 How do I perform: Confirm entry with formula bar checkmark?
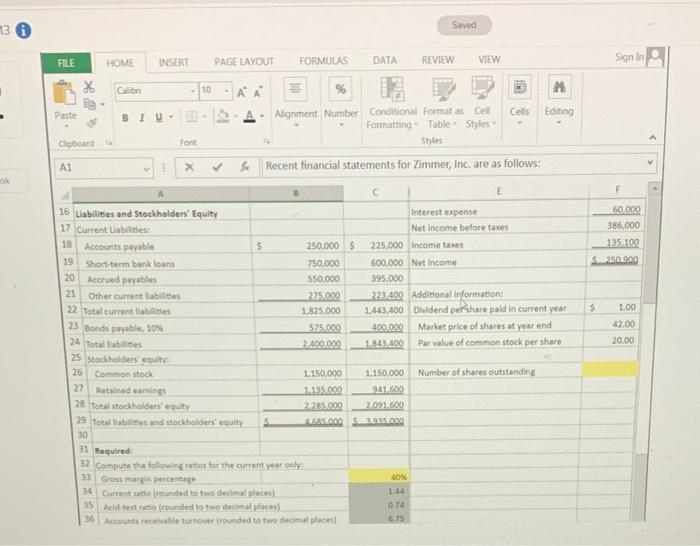click(217, 167)
